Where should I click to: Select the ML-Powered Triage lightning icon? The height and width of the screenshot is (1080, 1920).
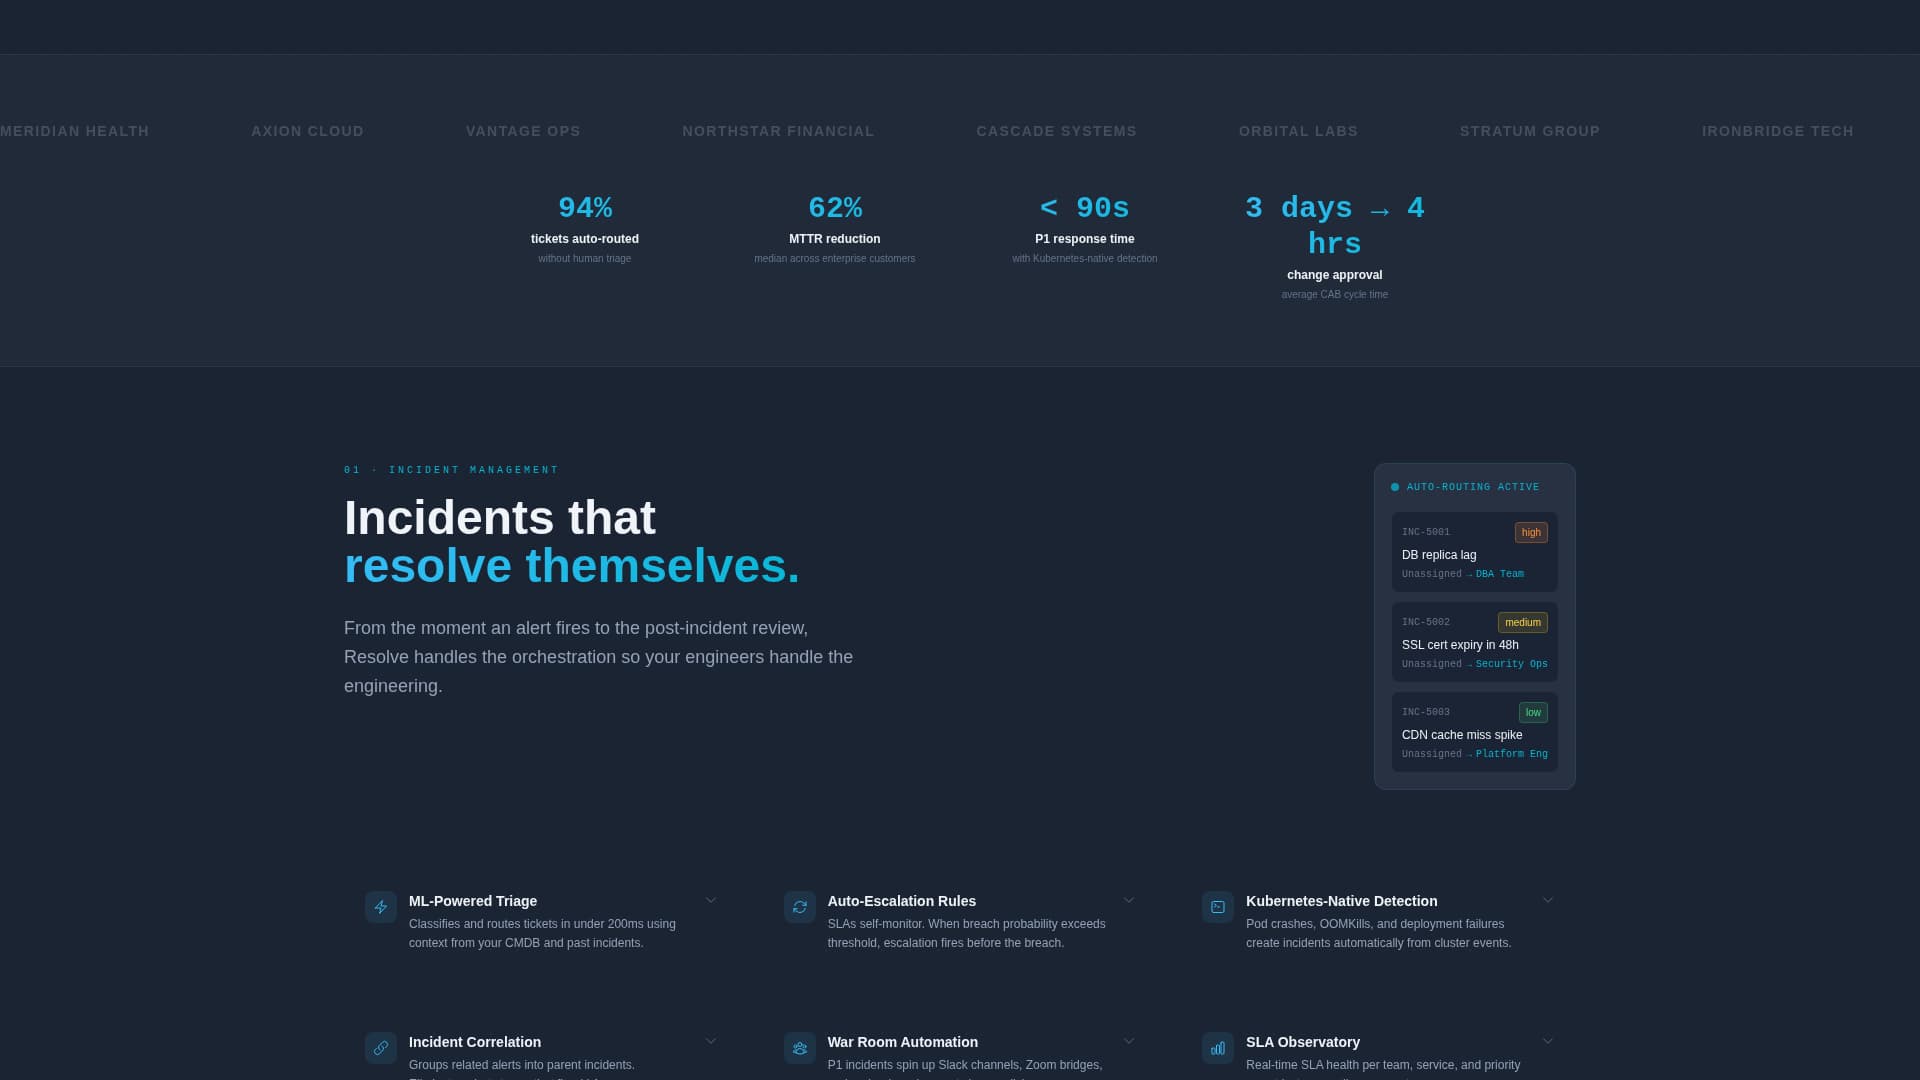pyautogui.click(x=380, y=907)
